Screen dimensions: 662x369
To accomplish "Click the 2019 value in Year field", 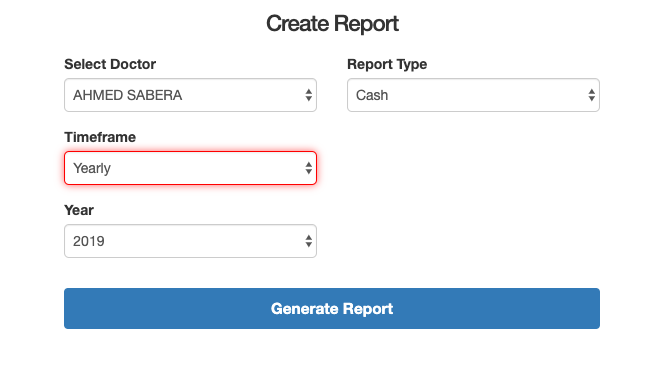I will click(x=89, y=241).
